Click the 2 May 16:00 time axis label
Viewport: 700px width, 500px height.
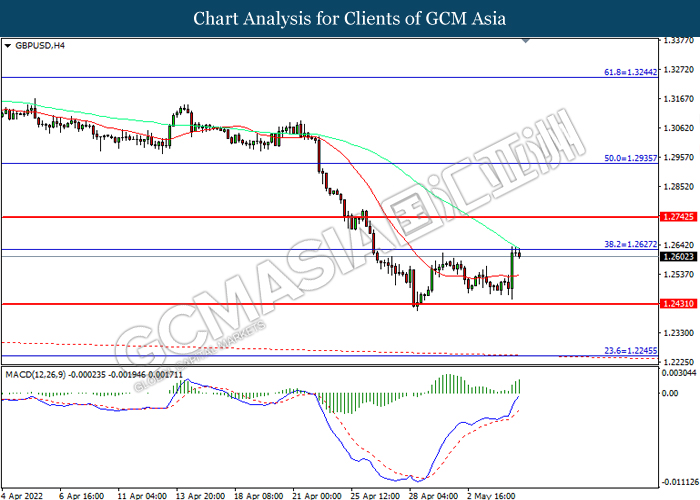point(491,496)
